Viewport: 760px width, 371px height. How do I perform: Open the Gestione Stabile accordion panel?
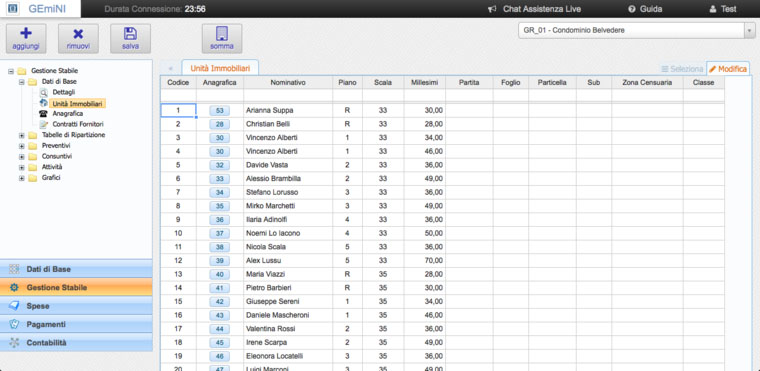pyautogui.click(x=76, y=287)
